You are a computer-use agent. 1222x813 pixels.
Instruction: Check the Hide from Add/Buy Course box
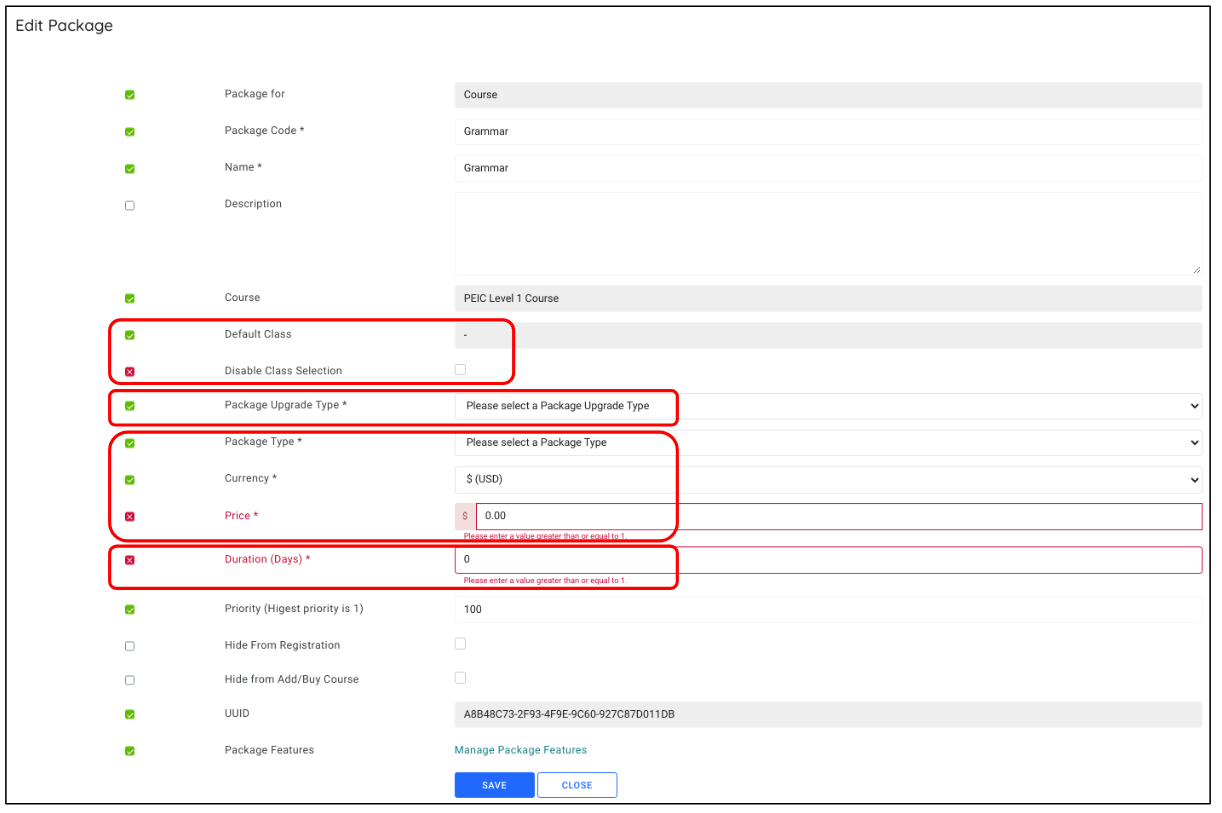[460, 677]
